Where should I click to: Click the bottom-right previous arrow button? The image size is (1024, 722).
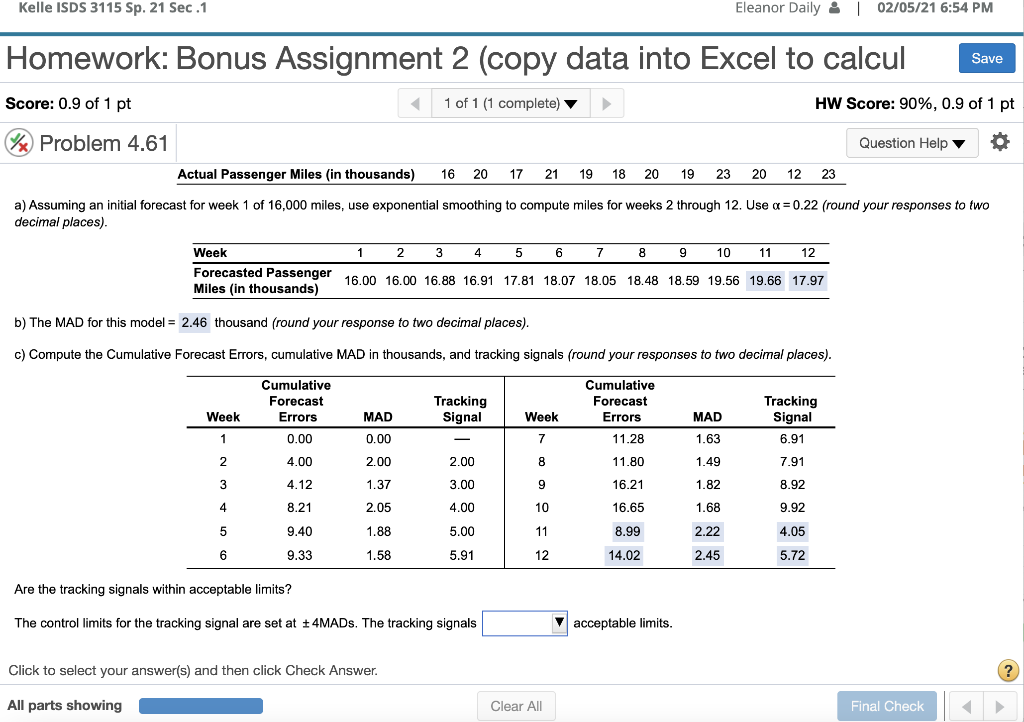(x=967, y=706)
